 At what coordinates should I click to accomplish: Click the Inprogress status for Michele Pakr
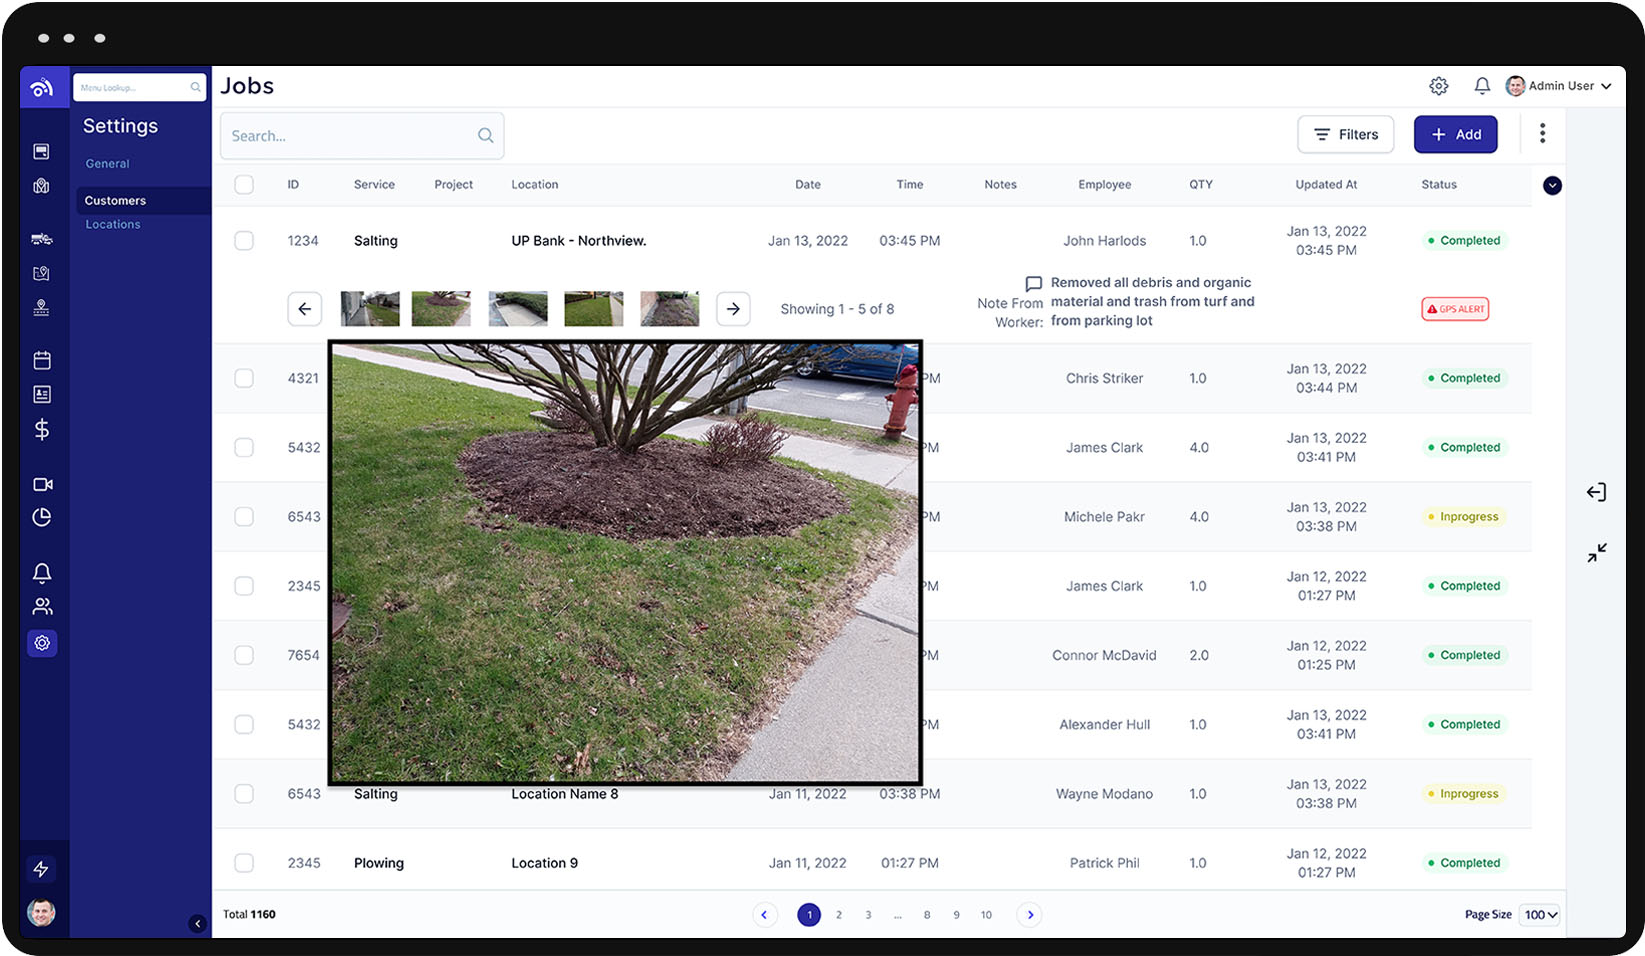[1464, 517]
